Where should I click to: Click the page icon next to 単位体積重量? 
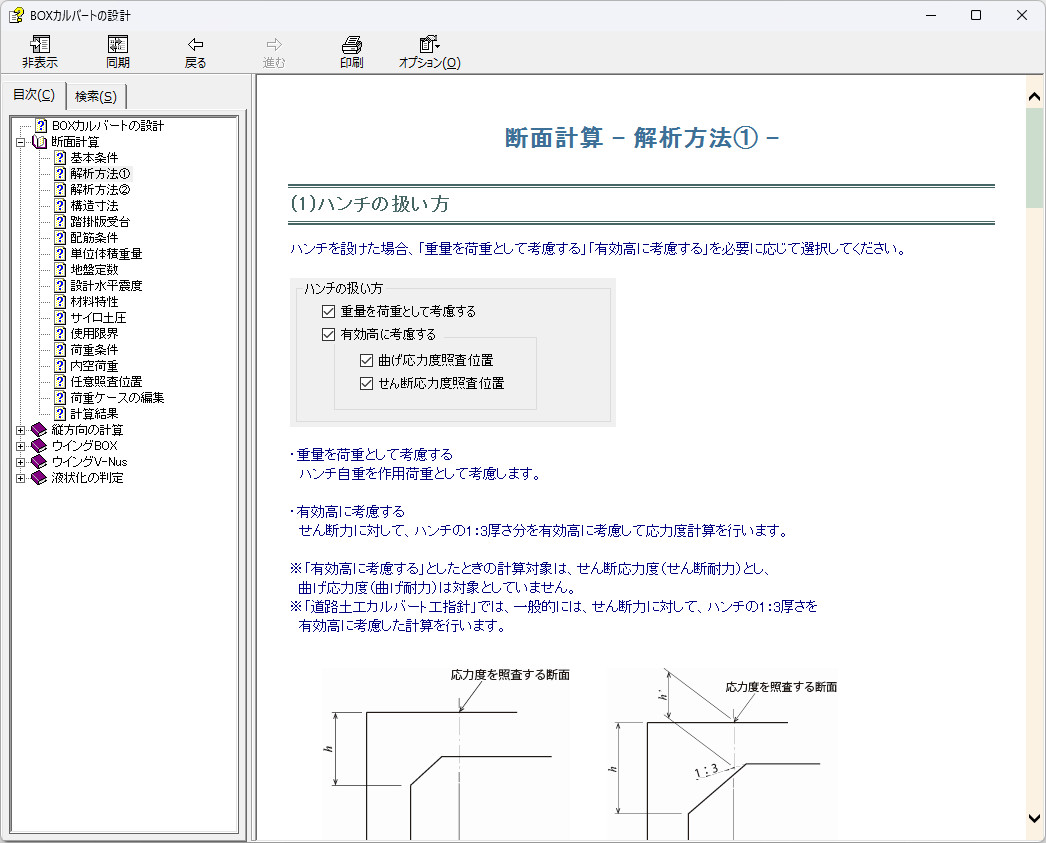[60, 253]
